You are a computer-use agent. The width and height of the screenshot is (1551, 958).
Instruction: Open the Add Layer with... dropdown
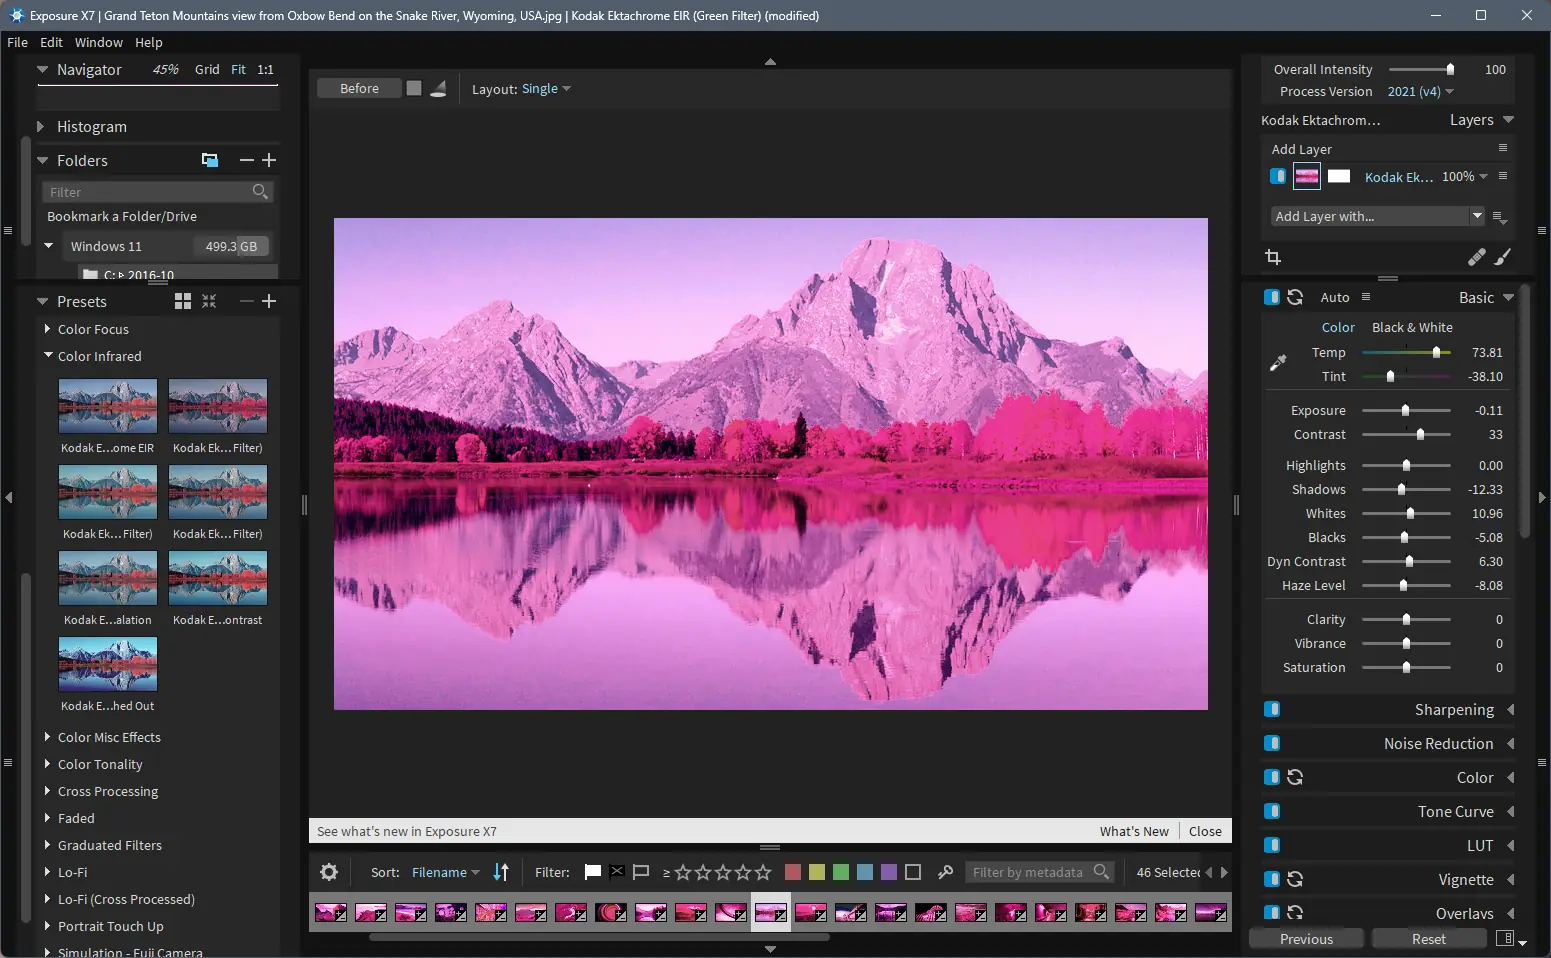(1377, 216)
